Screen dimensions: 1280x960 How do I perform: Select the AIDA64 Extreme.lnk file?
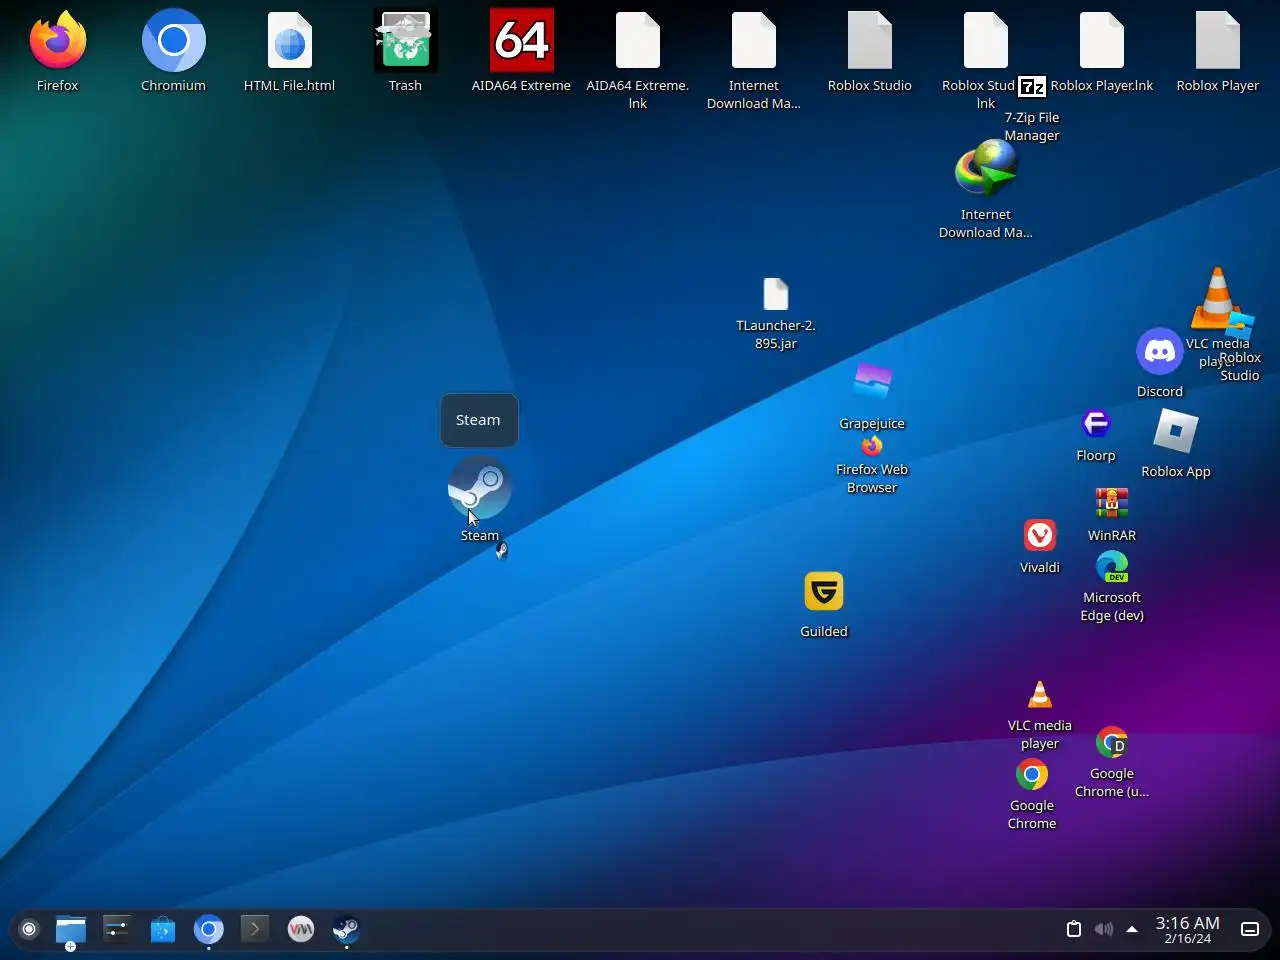click(638, 41)
